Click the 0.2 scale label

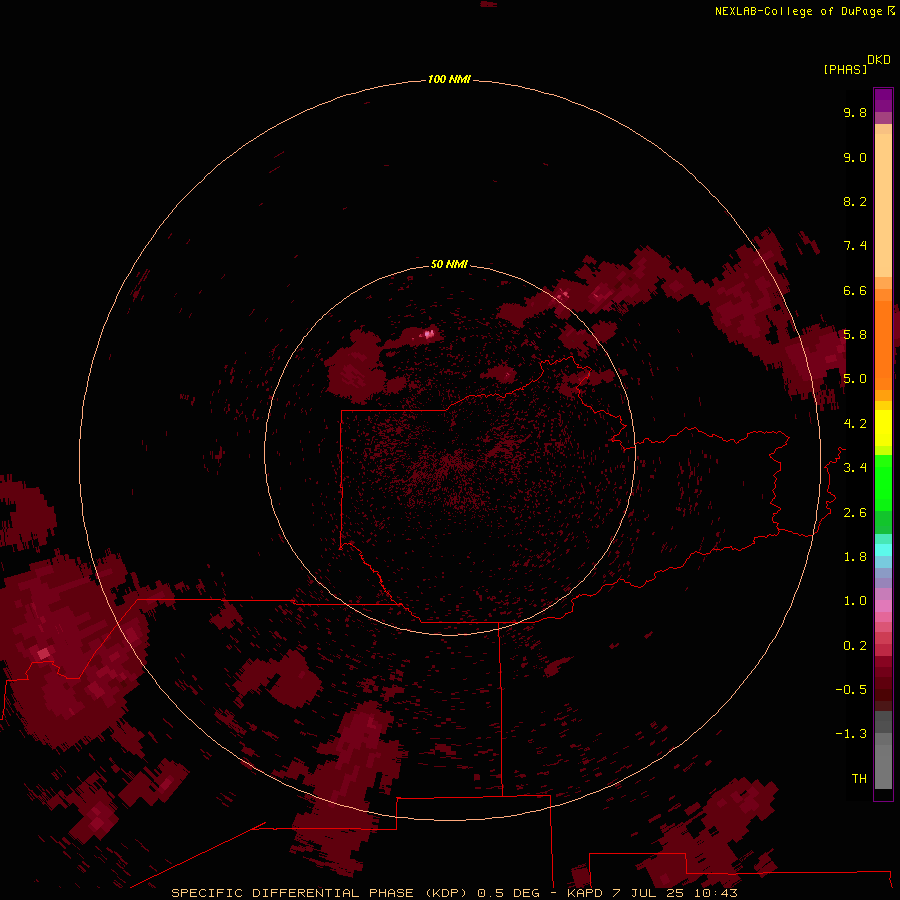[855, 646]
